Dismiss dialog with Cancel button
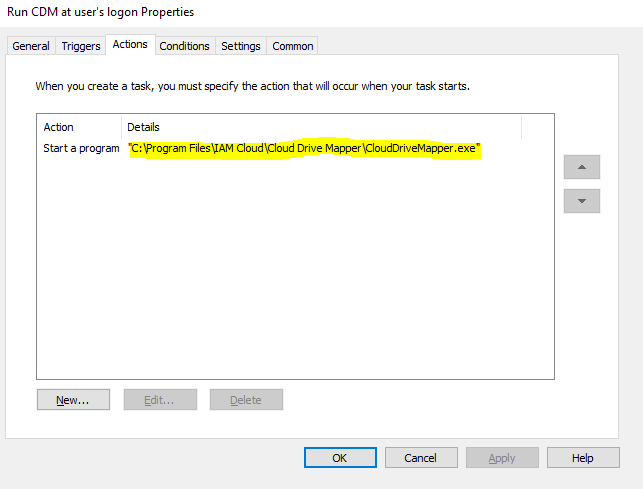Image resolution: width=643 pixels, height=489 pixels. click(x=421, y=457)
